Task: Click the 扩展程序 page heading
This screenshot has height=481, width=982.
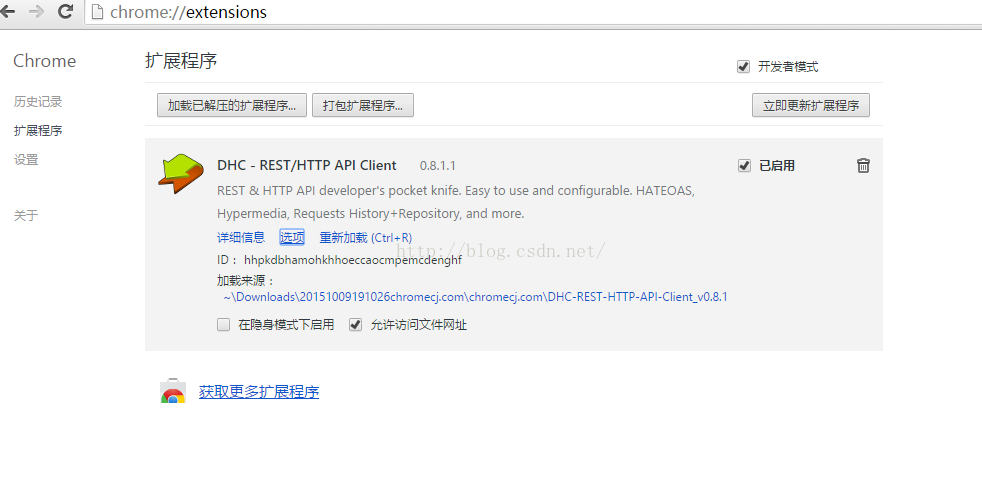Action: 181,61
